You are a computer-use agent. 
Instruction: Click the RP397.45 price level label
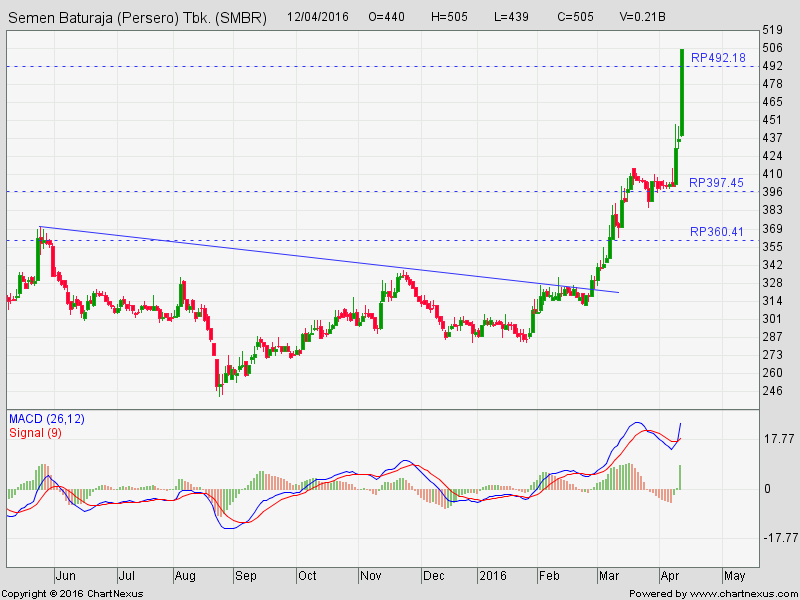point(716,183)
